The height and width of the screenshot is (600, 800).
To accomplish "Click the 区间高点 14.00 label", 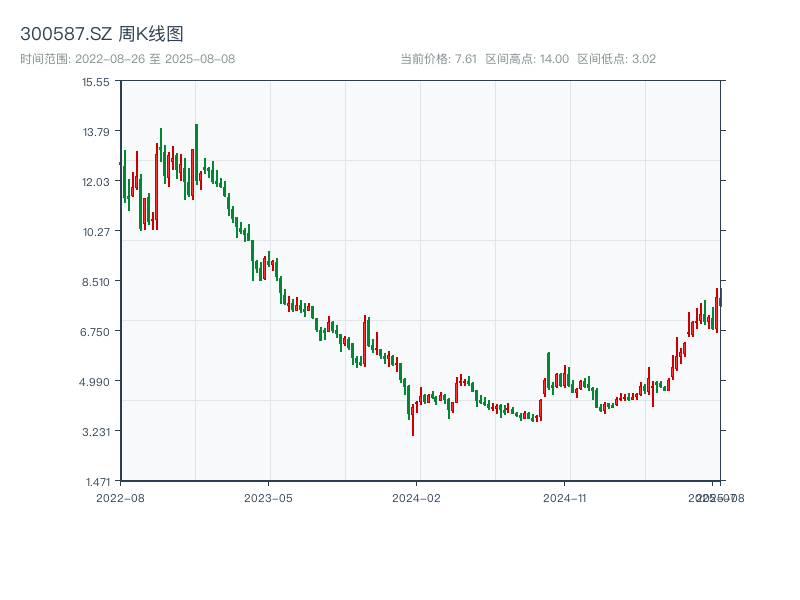I will pyautogui.click(x=527, y=59).
